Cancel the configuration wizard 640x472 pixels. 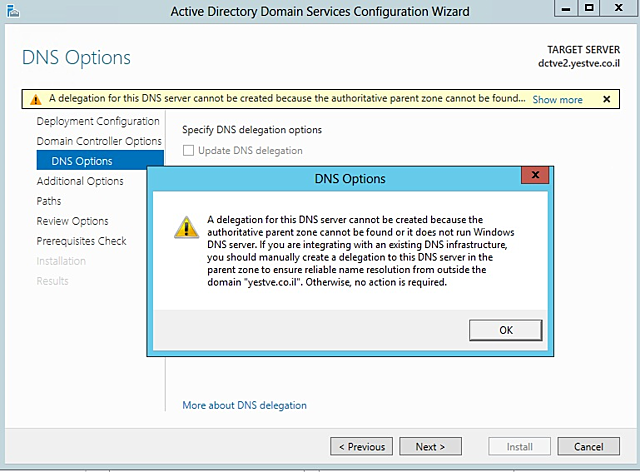click(x=588, y=446)
